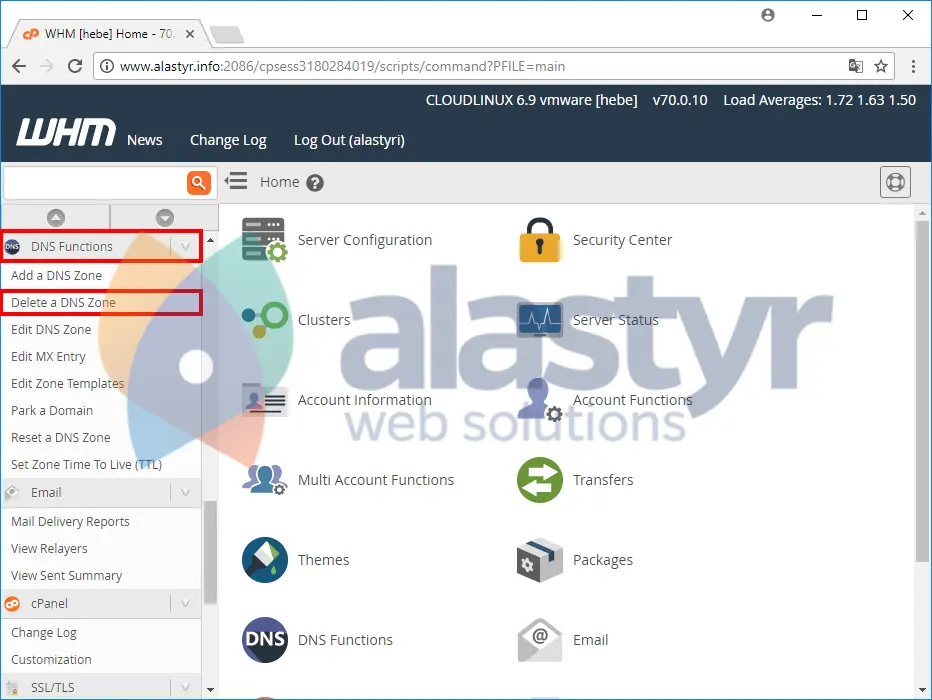Open the large DNS Functions icon
932x700 pixels.
(x=265, y=640)
